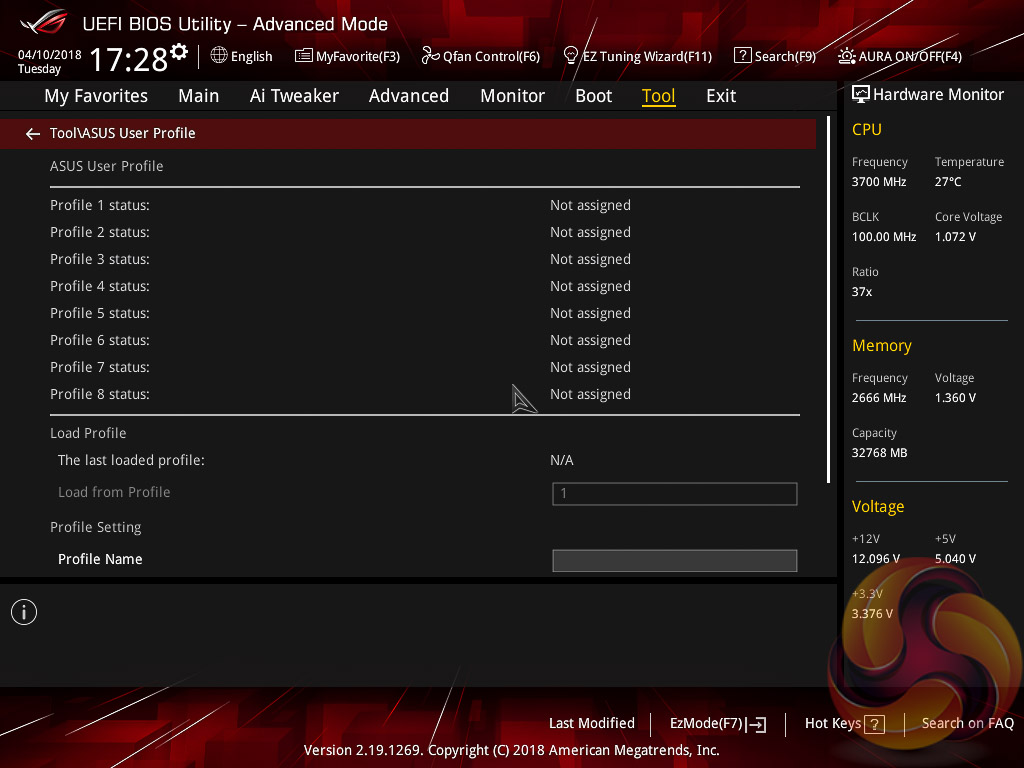The width and height of the screenshot is (1024, 768).
Task: Click date 04/10/2018 text
Action: tap(50, 55)
